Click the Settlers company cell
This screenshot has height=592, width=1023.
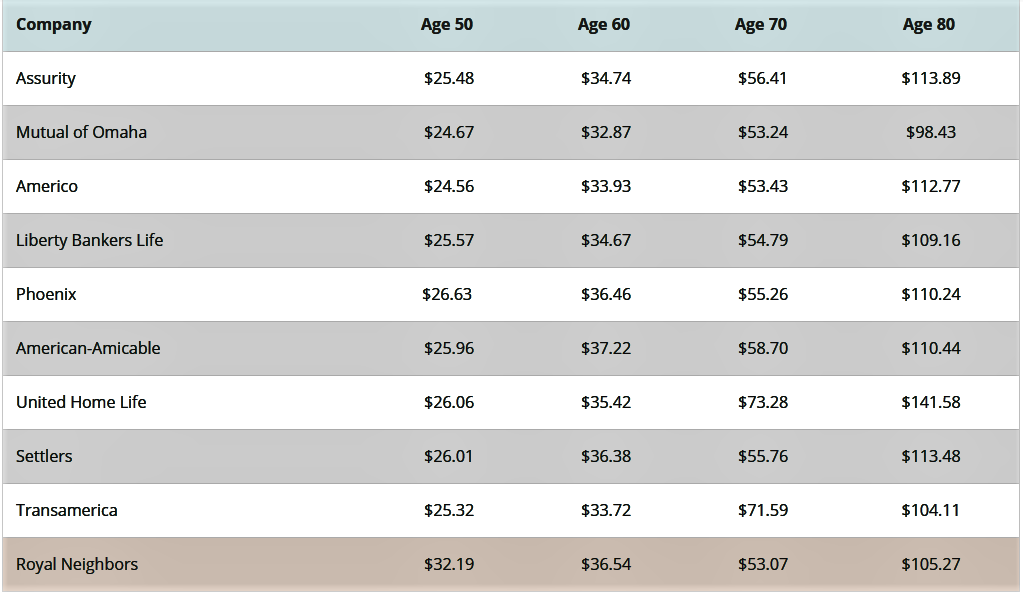(x=44, y=456)
